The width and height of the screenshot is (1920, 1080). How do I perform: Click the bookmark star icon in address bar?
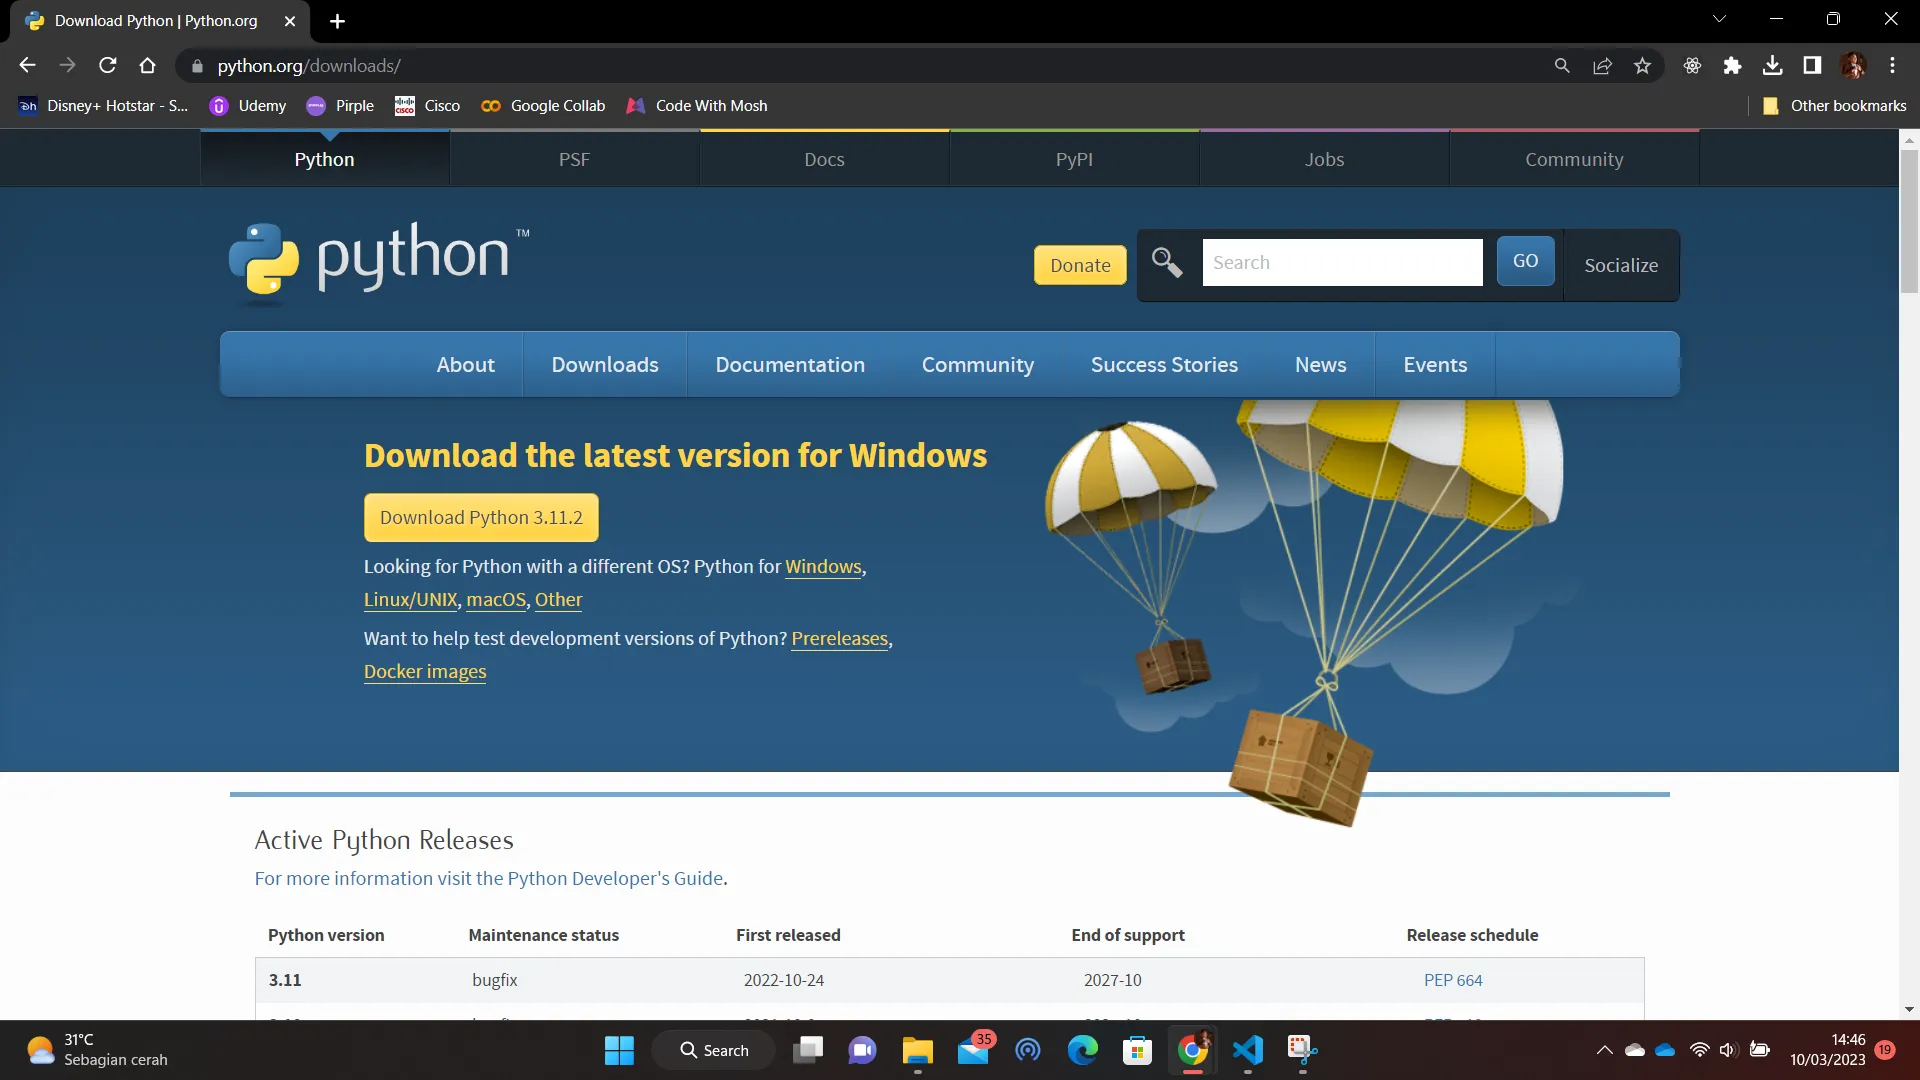[1643, 66]
